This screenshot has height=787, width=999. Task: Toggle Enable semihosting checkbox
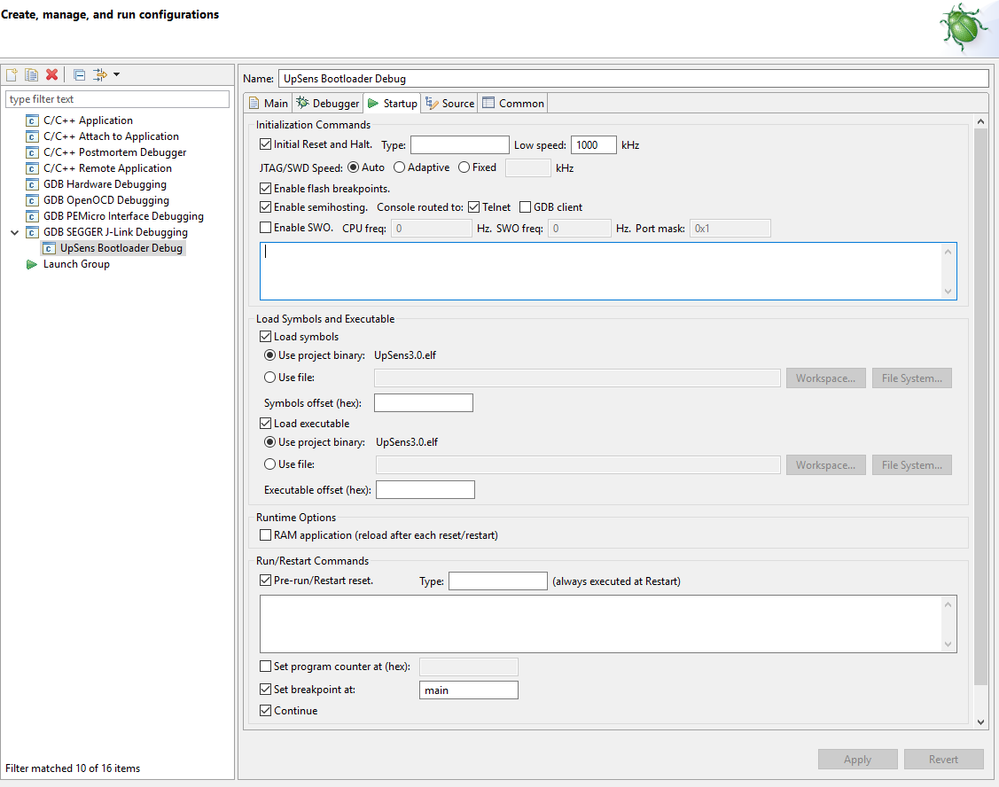click(x=266, y=207)
